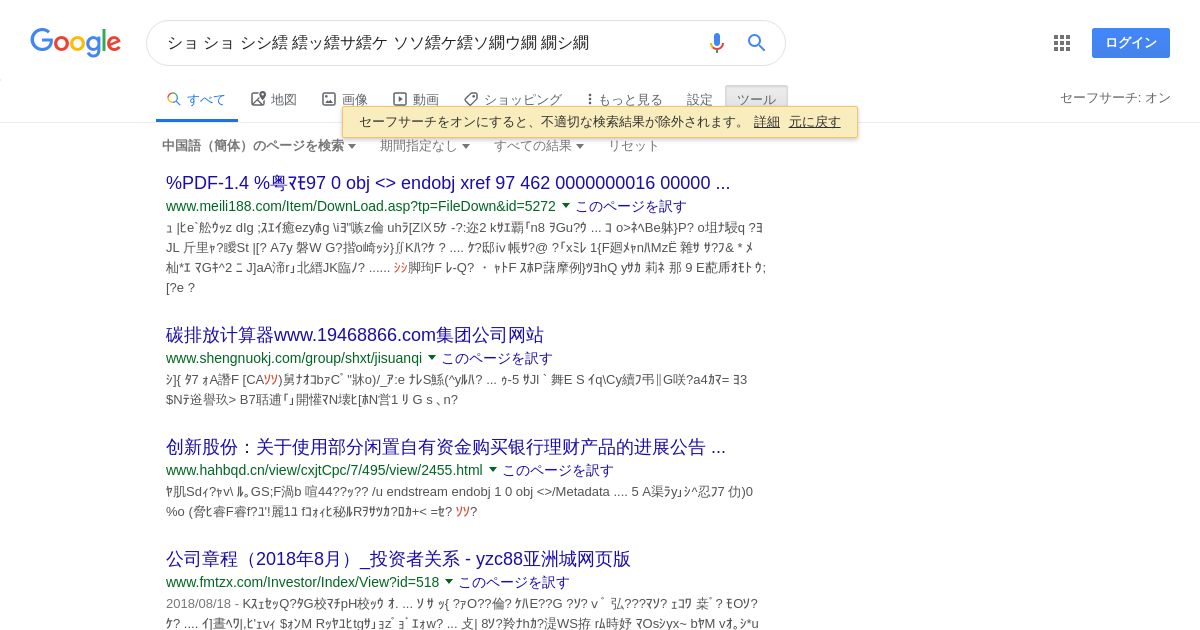Open the %PDF-1.4 result title
This screenshot has height=630, width=1200.
point(448,183)
